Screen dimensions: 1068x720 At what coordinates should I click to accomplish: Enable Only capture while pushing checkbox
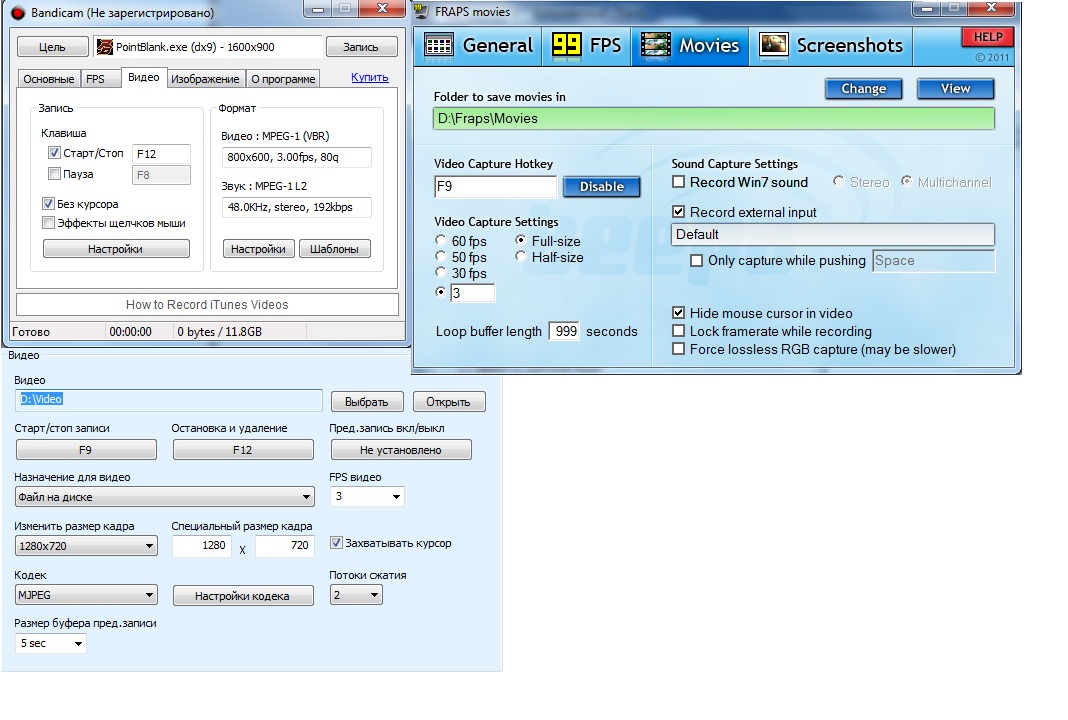[696, 260]
